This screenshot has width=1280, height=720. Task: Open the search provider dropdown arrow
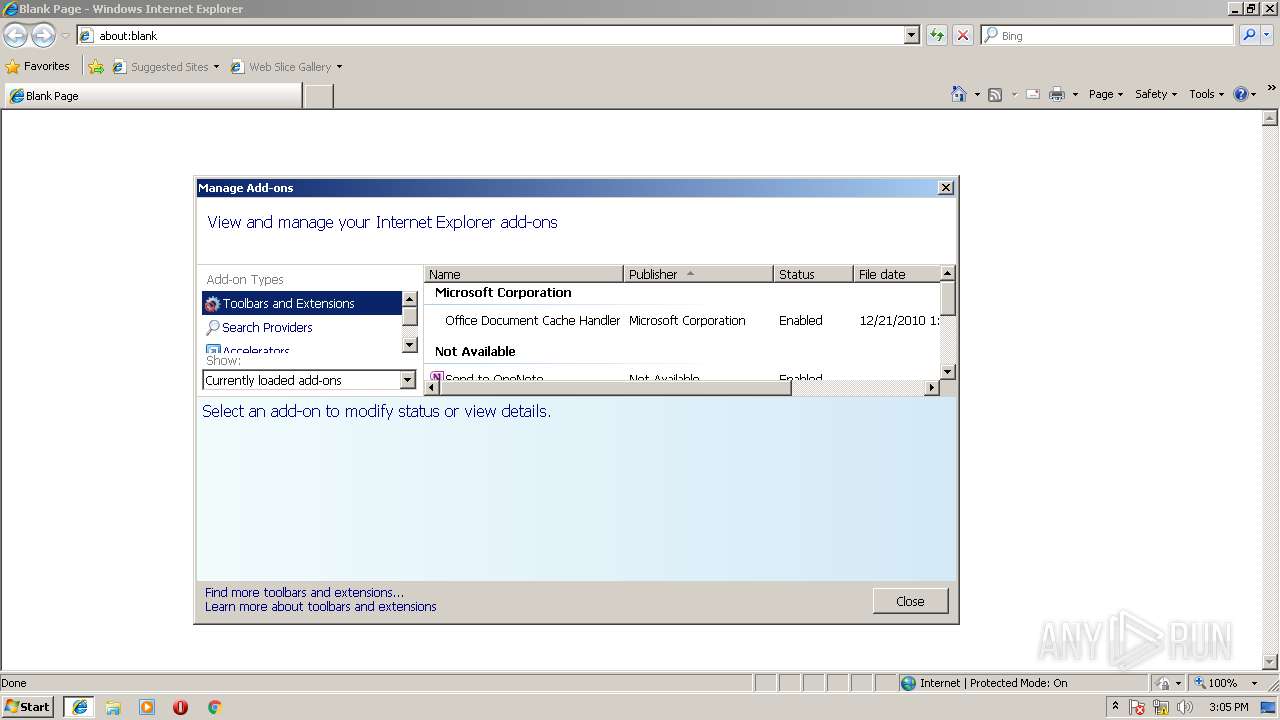tap(1268, 35)
